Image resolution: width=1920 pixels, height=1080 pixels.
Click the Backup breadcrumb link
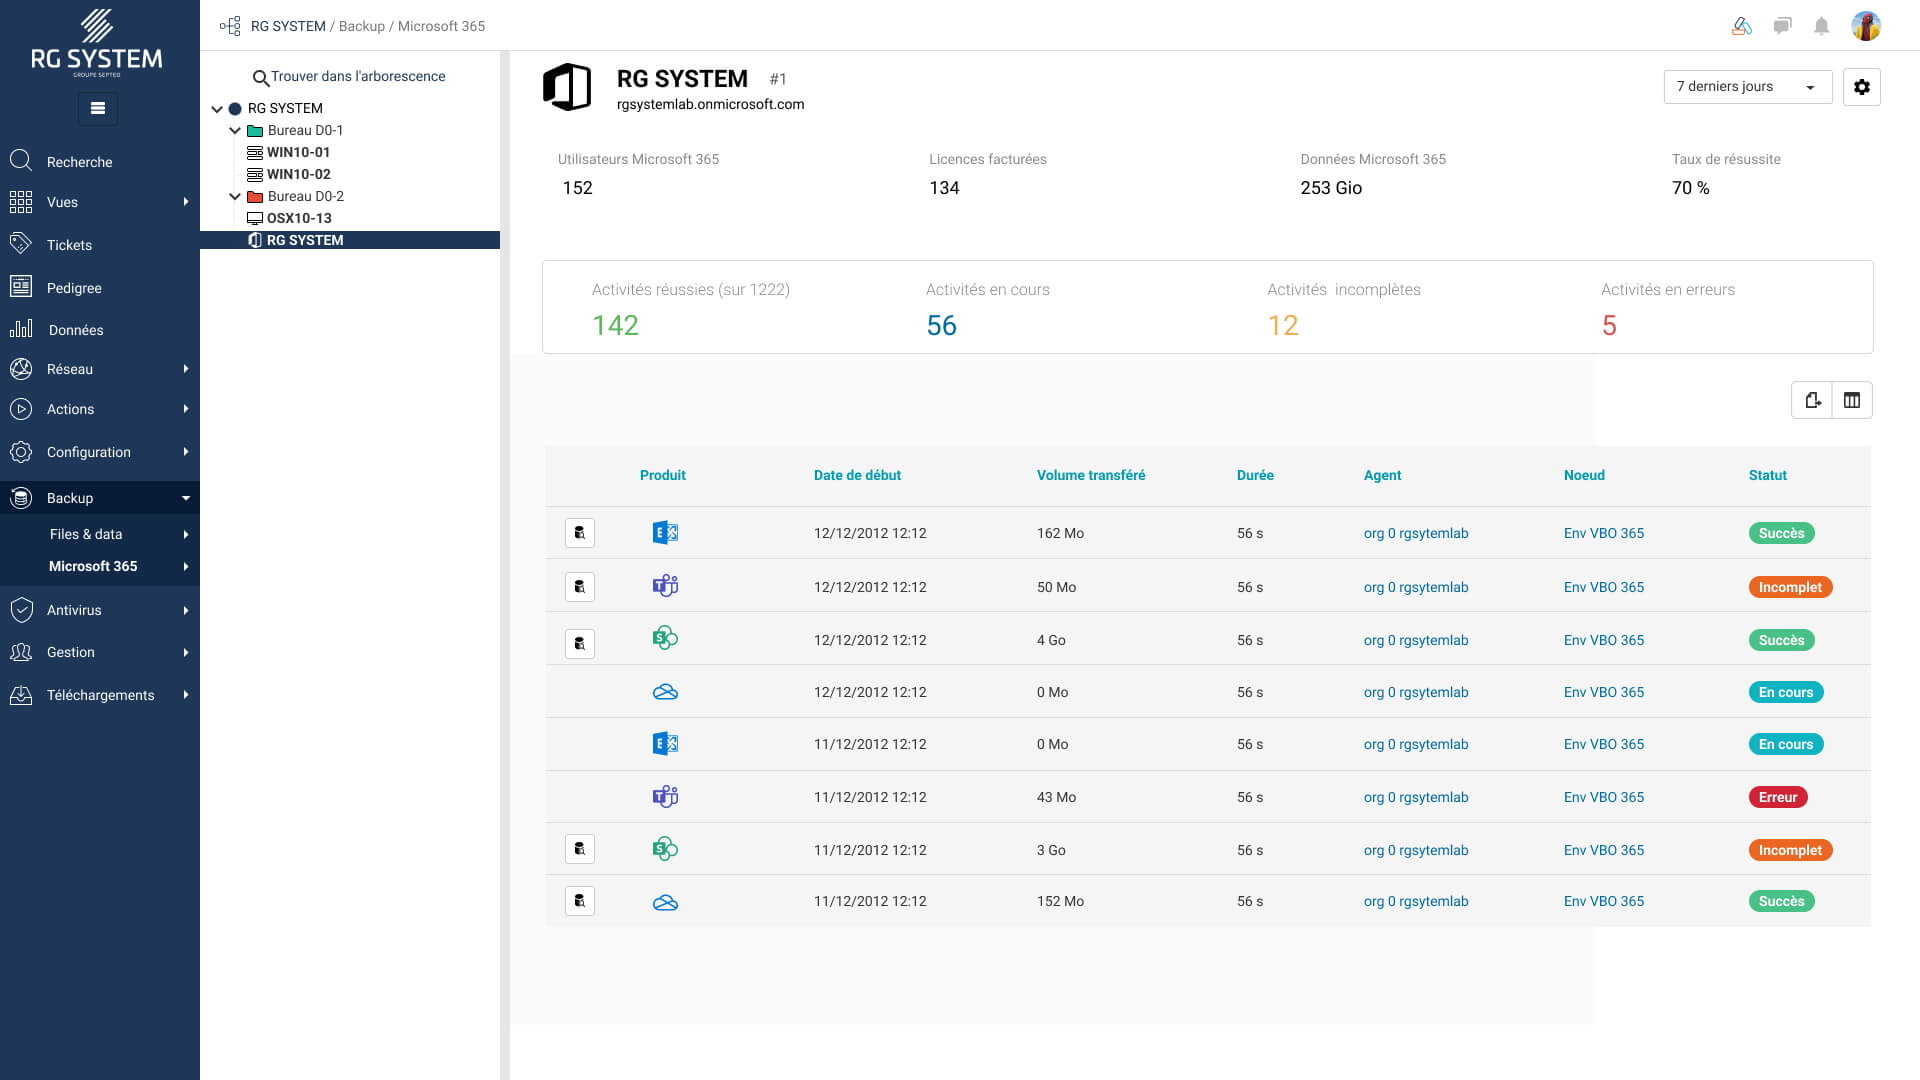362,26
